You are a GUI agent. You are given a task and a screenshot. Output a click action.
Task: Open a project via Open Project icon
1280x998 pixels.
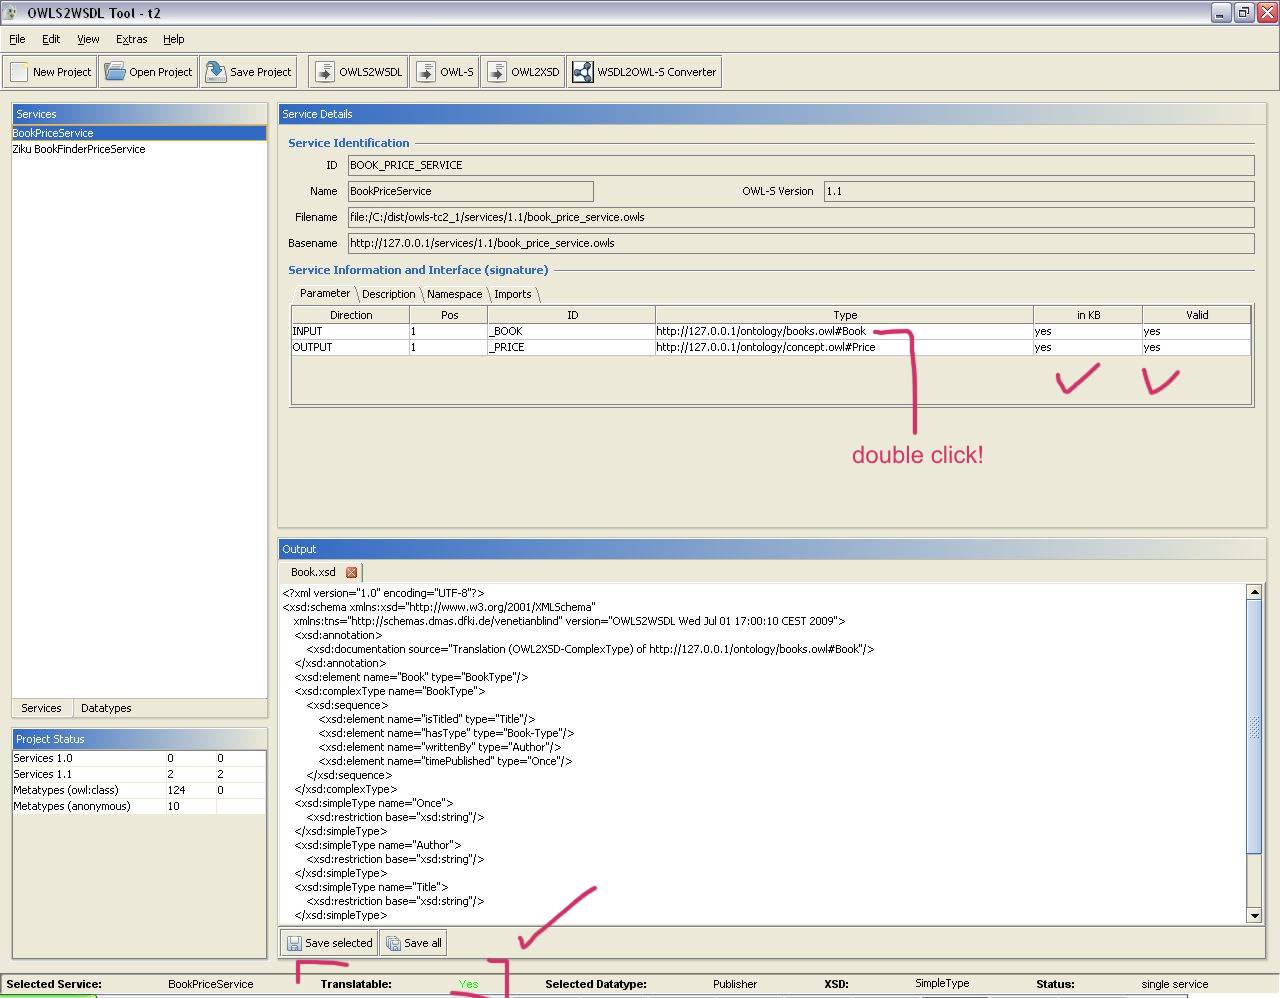pyautogui.click(x=115, y=72)
